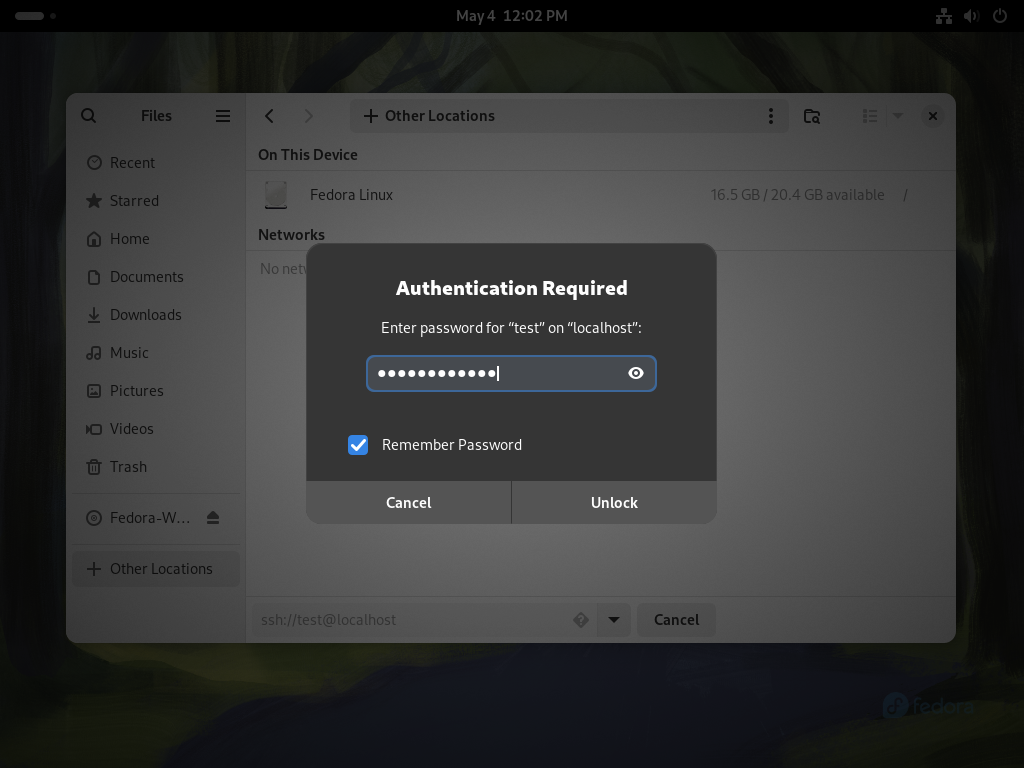
Task: Open Videos folder in sidebar
Action: pos(156,428)
